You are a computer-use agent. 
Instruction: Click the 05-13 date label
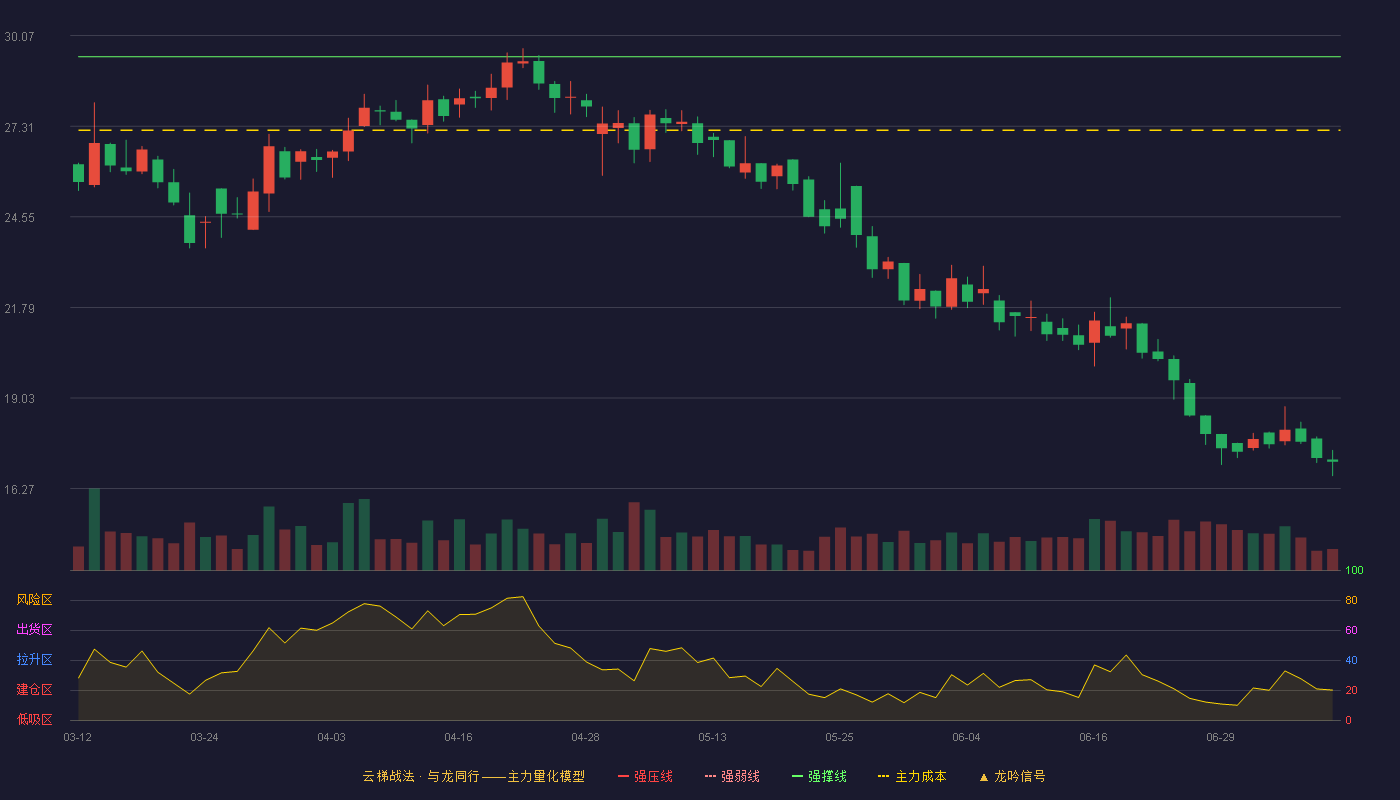pyautogui.click(x=712, y=737)
